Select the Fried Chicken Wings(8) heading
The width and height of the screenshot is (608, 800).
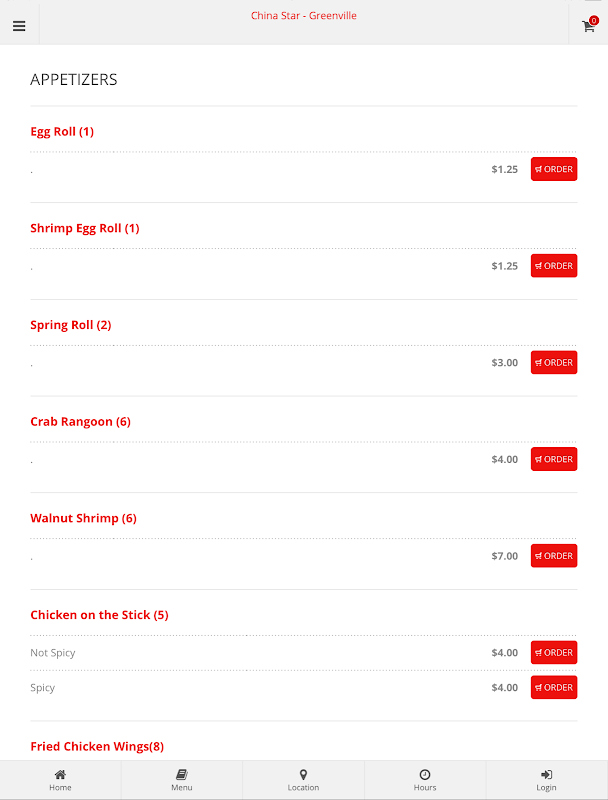click(x=97, y=746)
